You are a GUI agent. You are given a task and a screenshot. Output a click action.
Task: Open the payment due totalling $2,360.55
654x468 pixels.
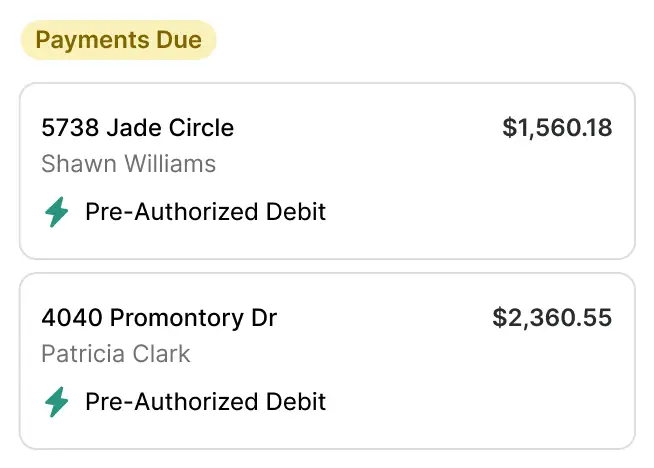(x=327, y=361)
